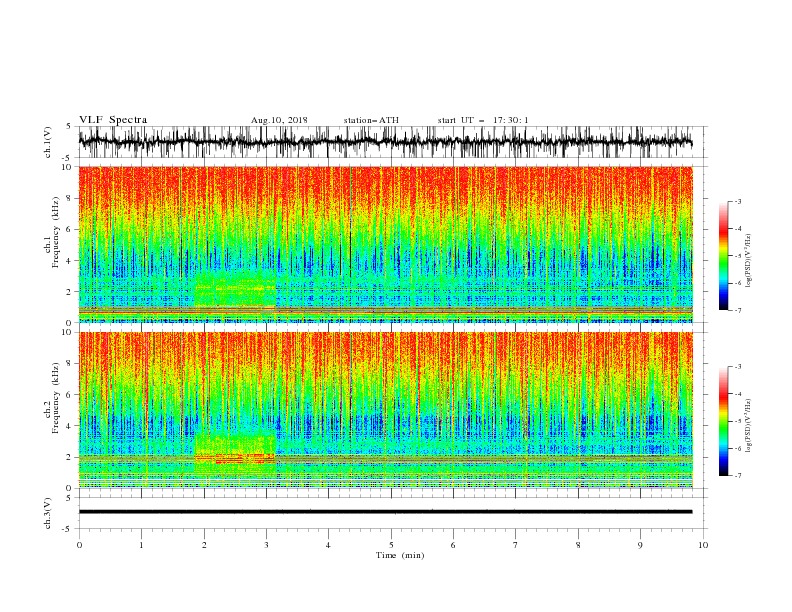Image resolution: width=792 pixels, height=612 pixels.
Task: Click the log(PSD) label beside ch.1 color bar
Action: coord(748,261)
